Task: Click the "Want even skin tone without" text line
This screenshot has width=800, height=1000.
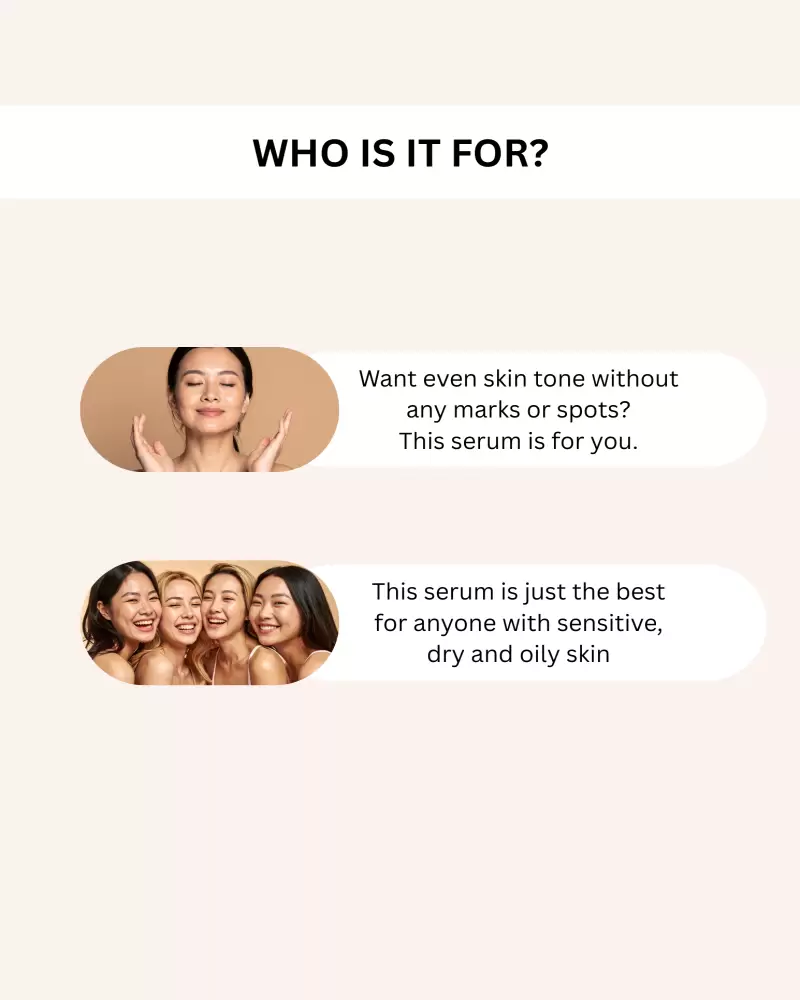Action: (518, 379)
